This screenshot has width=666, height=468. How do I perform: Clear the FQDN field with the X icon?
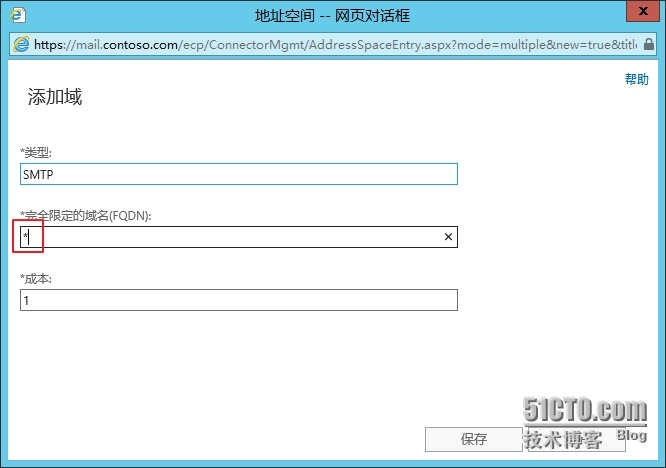[448, 237]
